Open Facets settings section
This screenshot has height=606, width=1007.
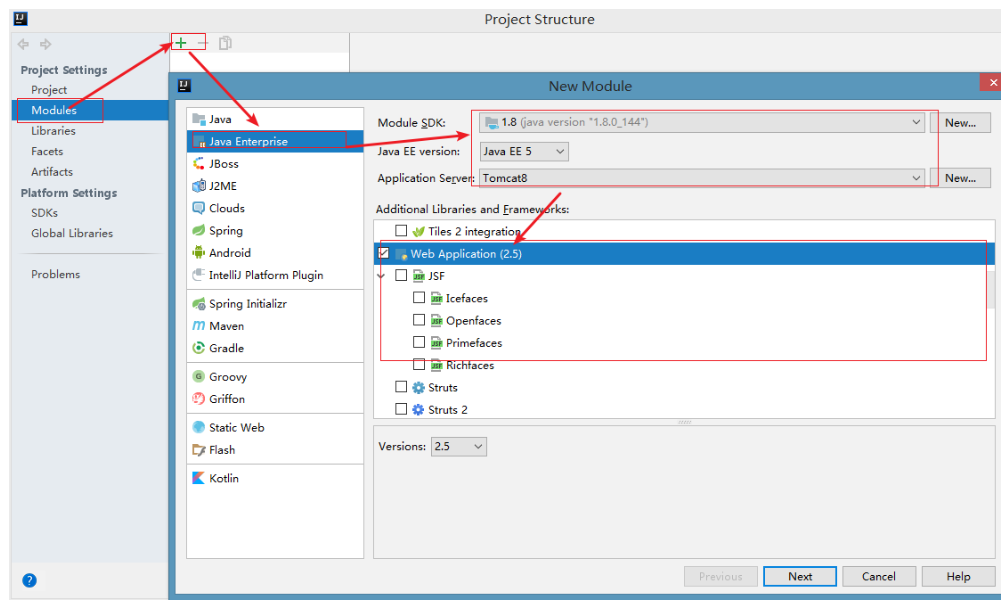(47, 152)
